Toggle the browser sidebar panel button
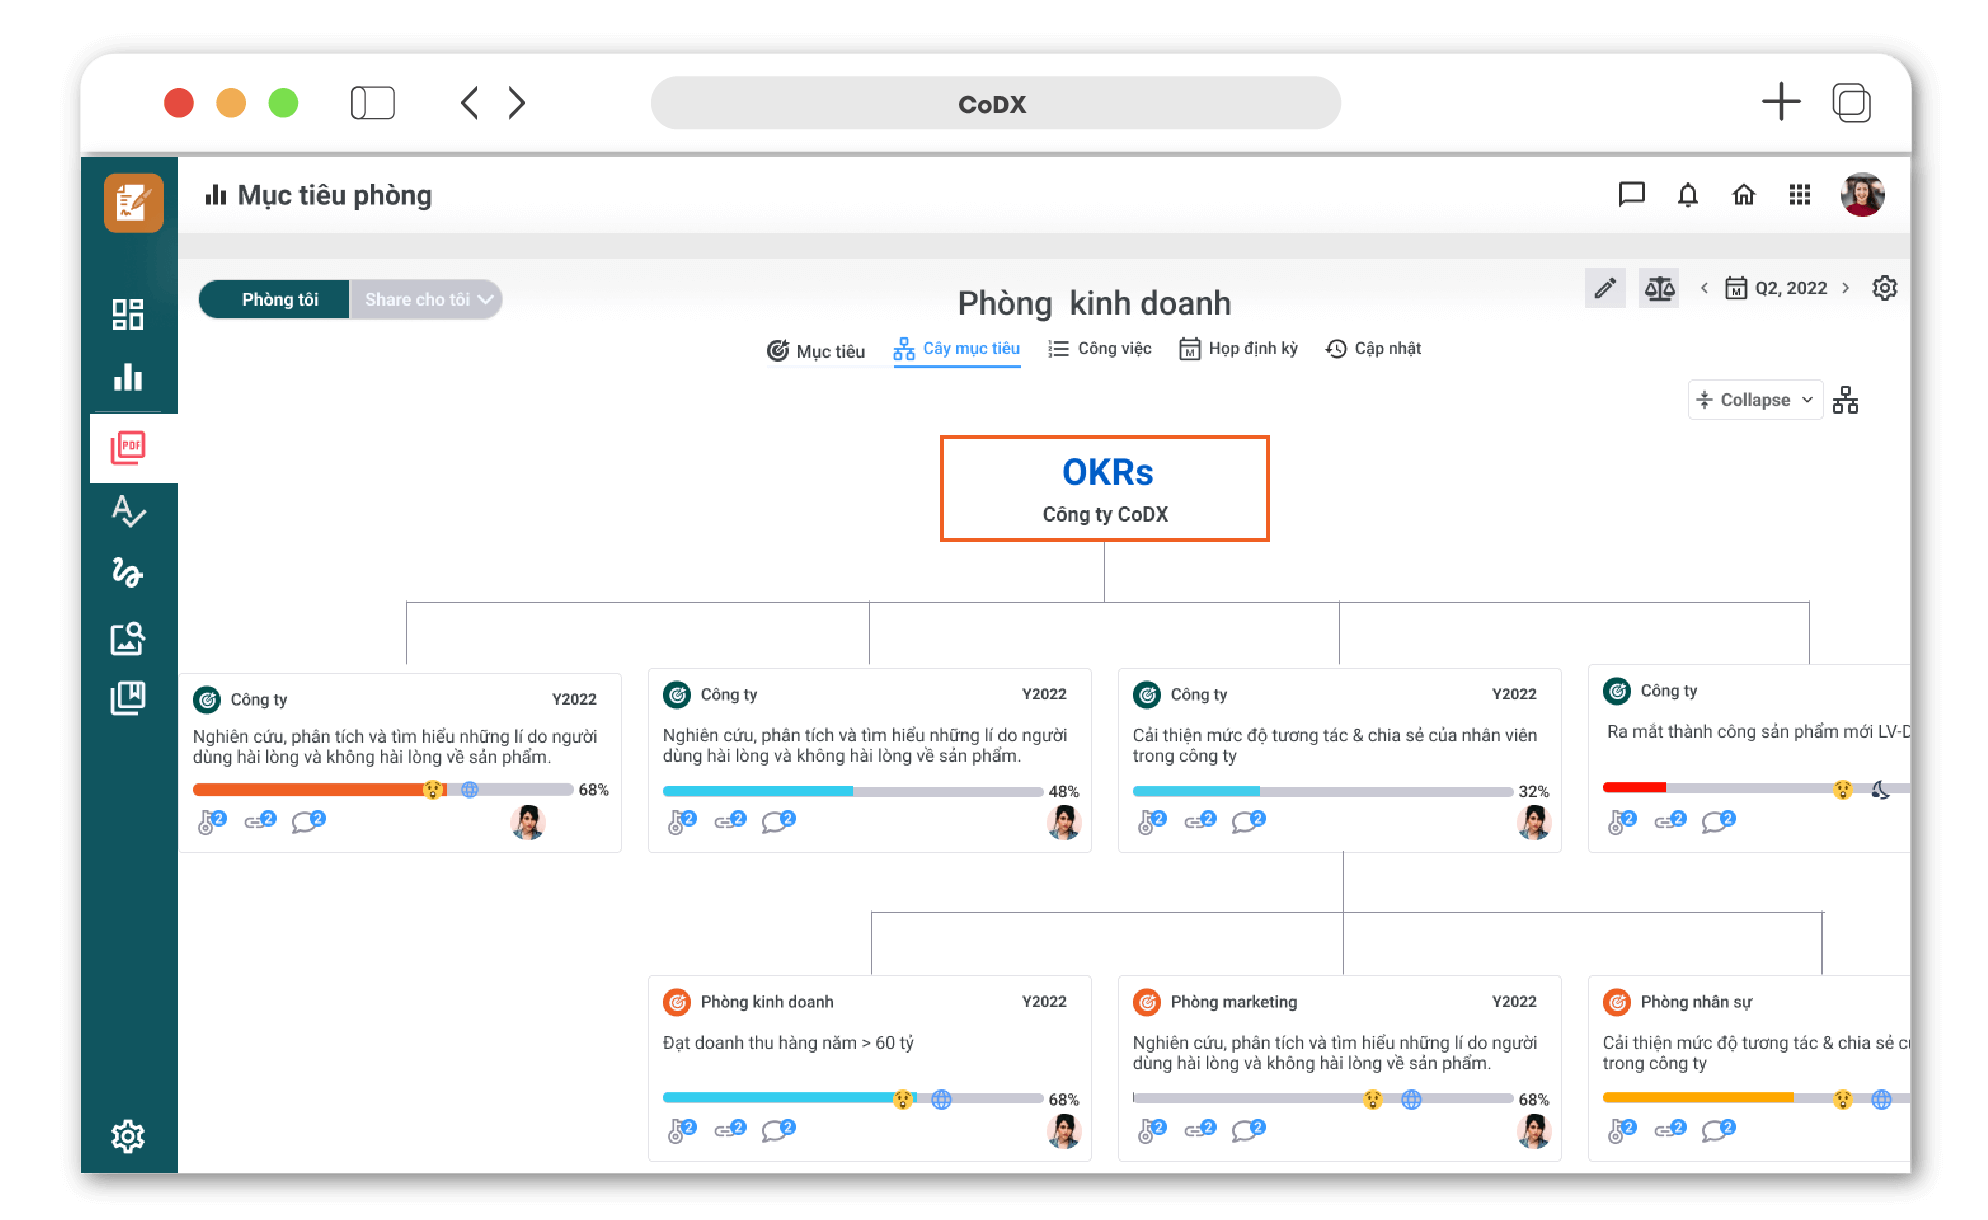 click(x=373, y=102)
